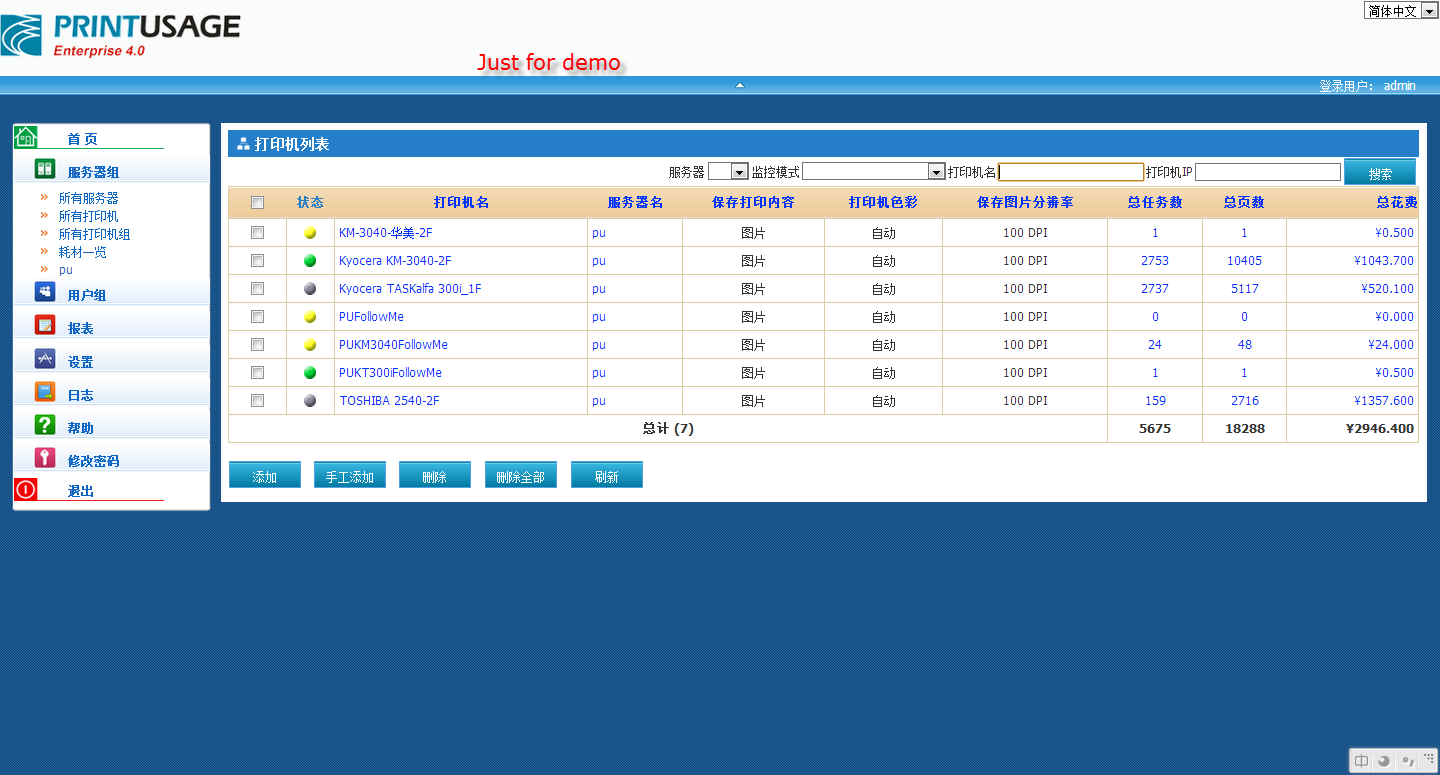Click the green Help question mark icon

point(45,425)
